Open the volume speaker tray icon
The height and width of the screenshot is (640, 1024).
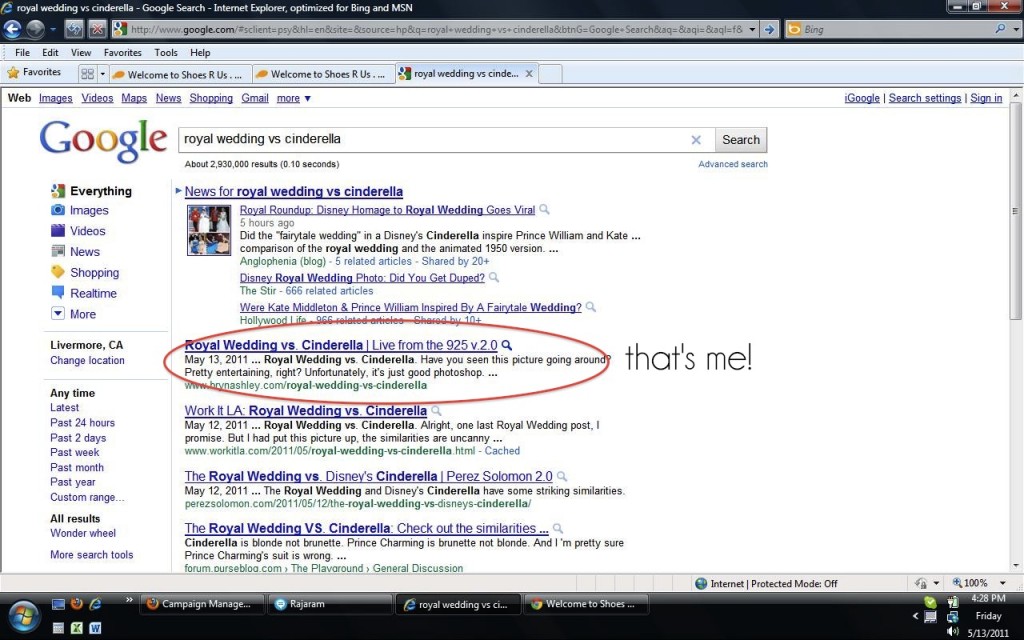click(953, 632)
